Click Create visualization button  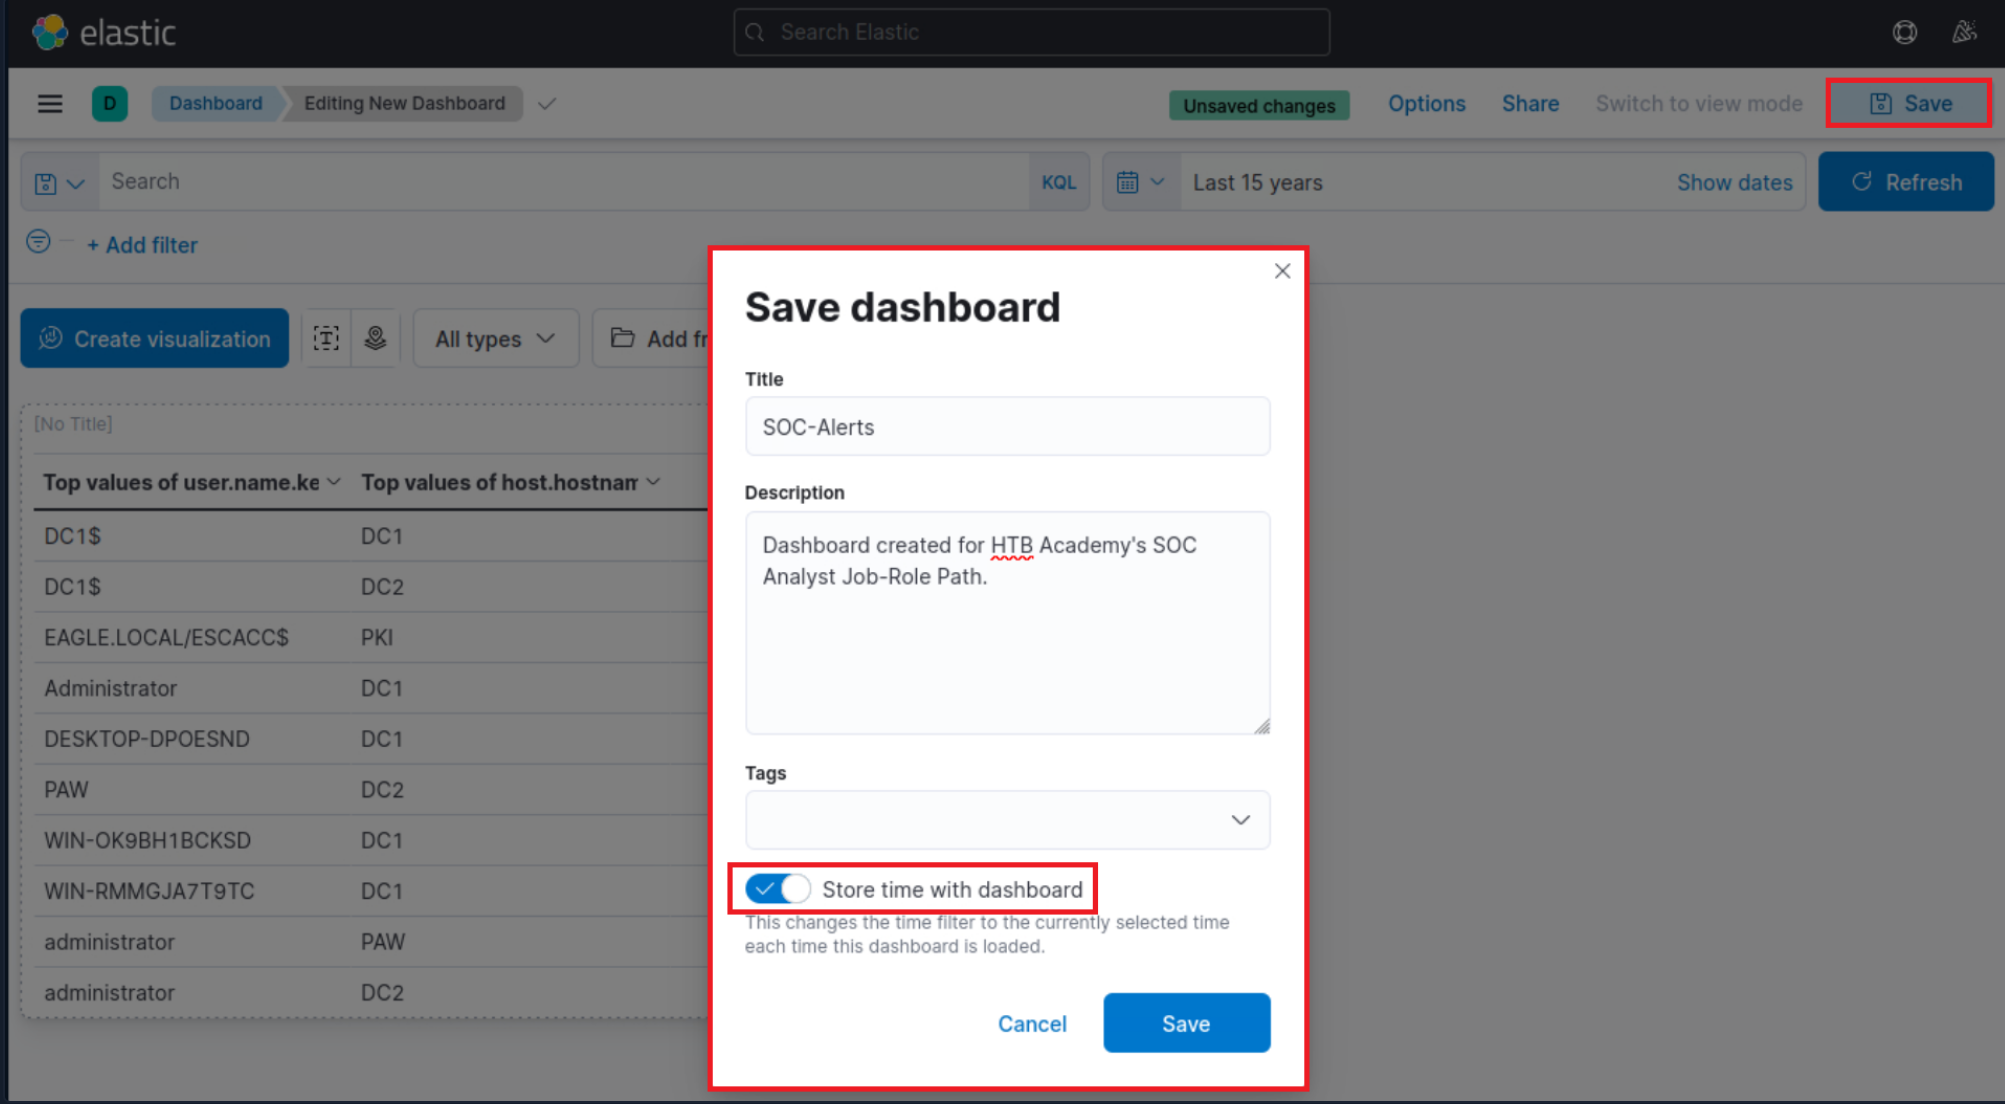pos(155,338)
